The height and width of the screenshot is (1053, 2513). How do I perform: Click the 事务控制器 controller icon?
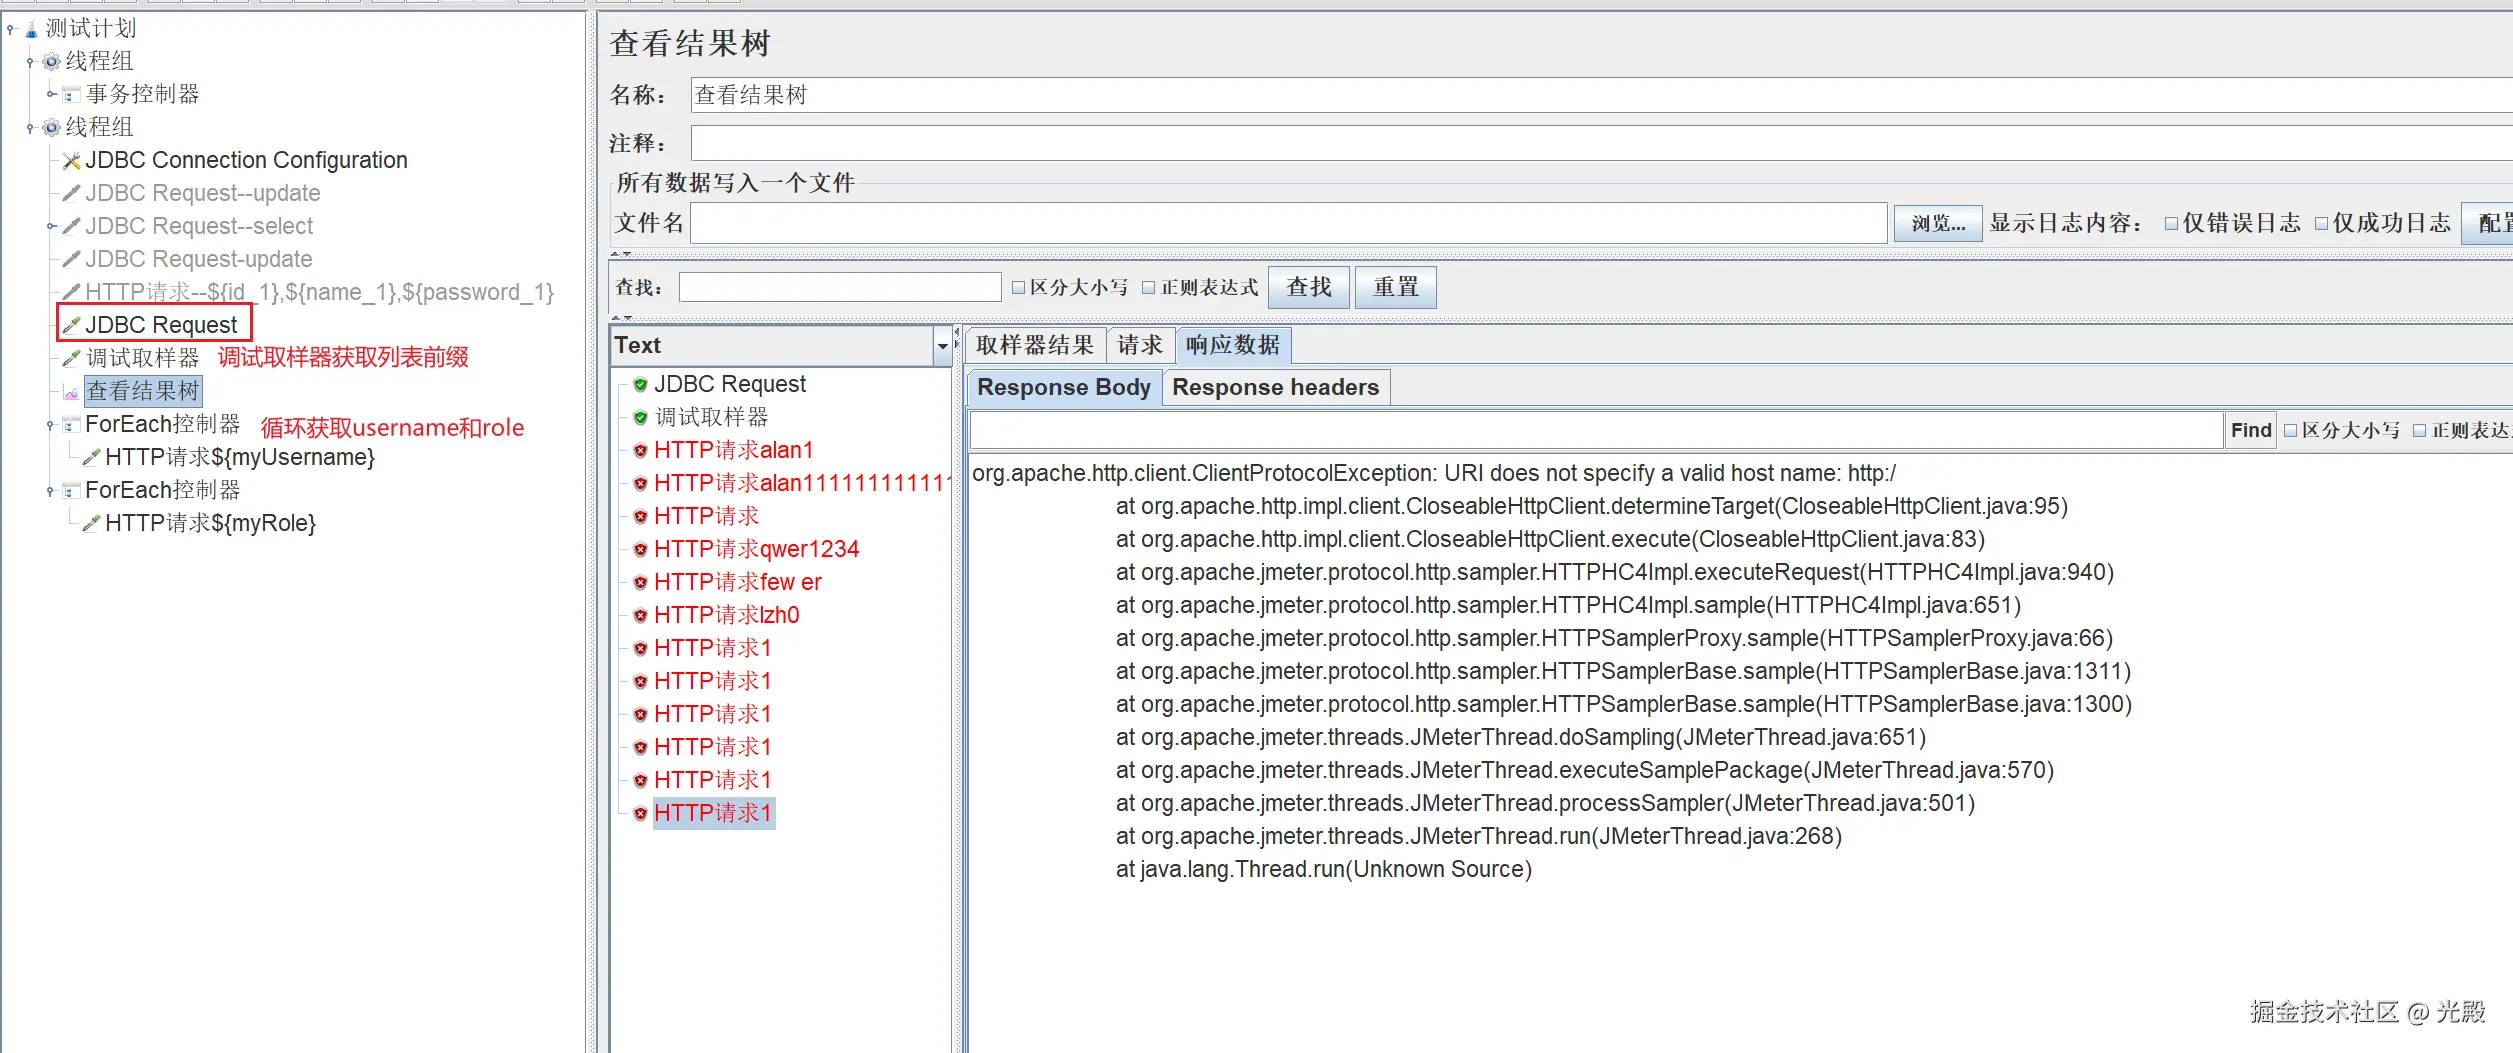tap(71, 95)
